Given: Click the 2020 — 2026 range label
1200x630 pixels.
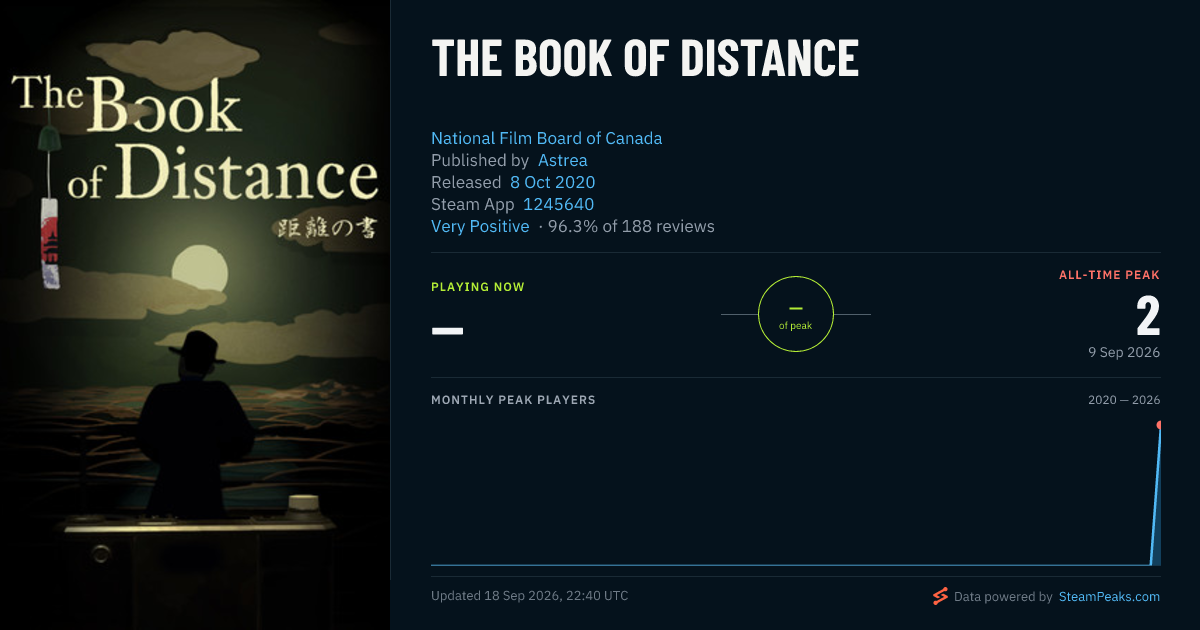Looking at the screenshot, I should 1124,400.
